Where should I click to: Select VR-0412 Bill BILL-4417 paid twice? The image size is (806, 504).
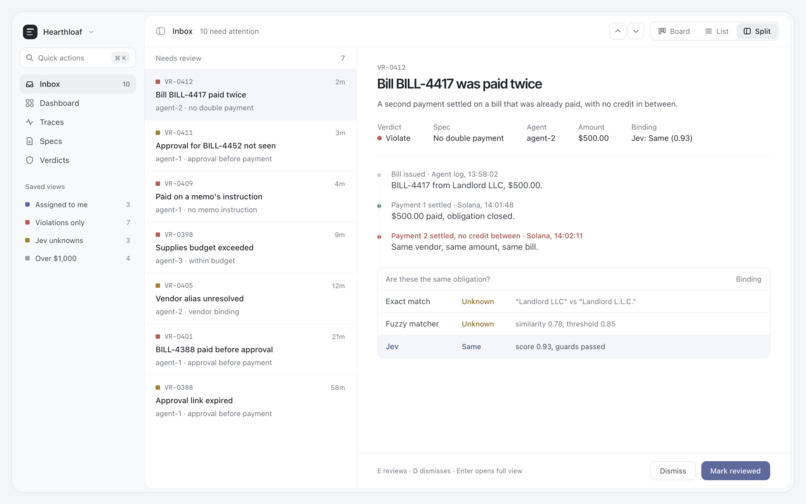[x=250, y=95]
